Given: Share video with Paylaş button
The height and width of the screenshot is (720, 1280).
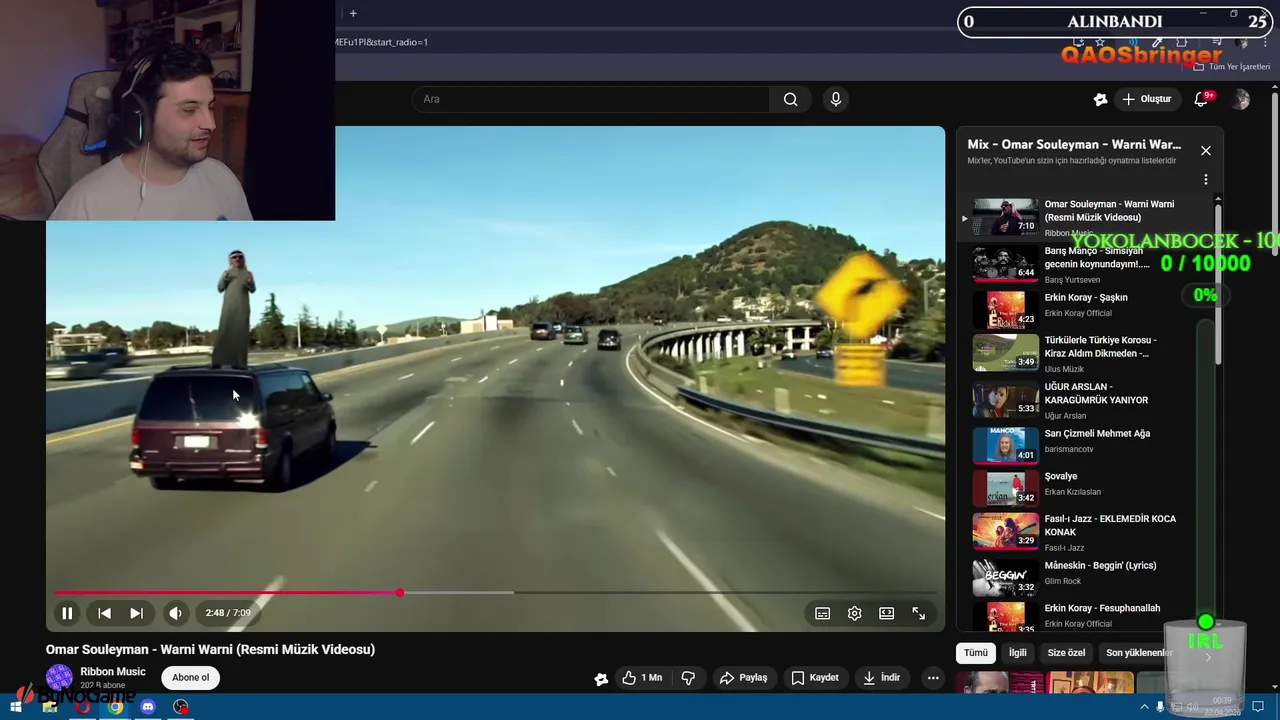Looking at the screenshot, I should 743,678.
